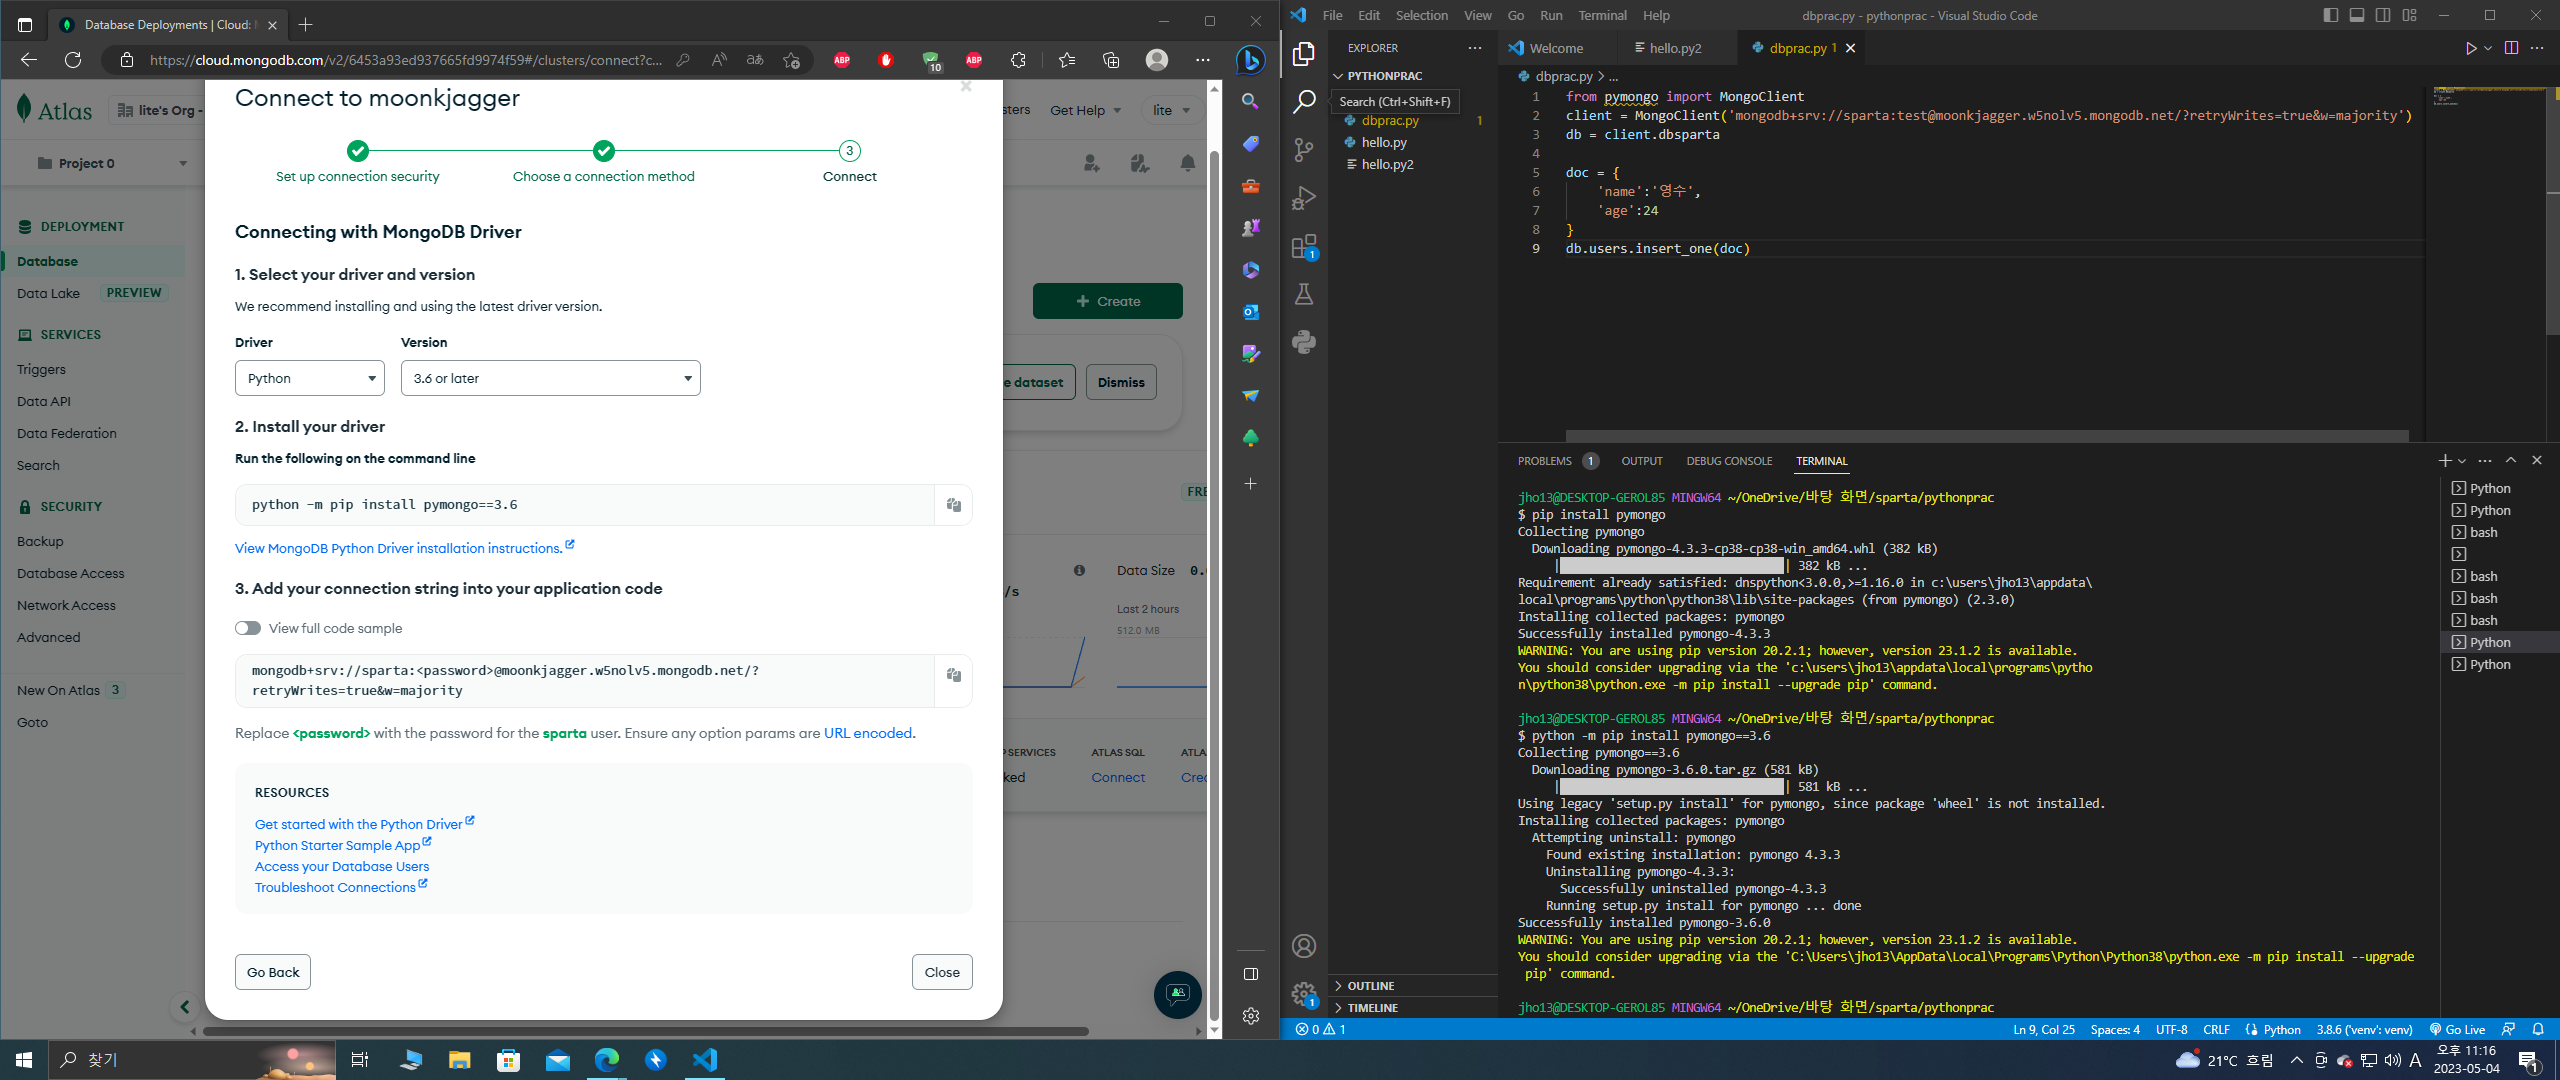Open Edge browser extensions menu

pos(1018,60)
